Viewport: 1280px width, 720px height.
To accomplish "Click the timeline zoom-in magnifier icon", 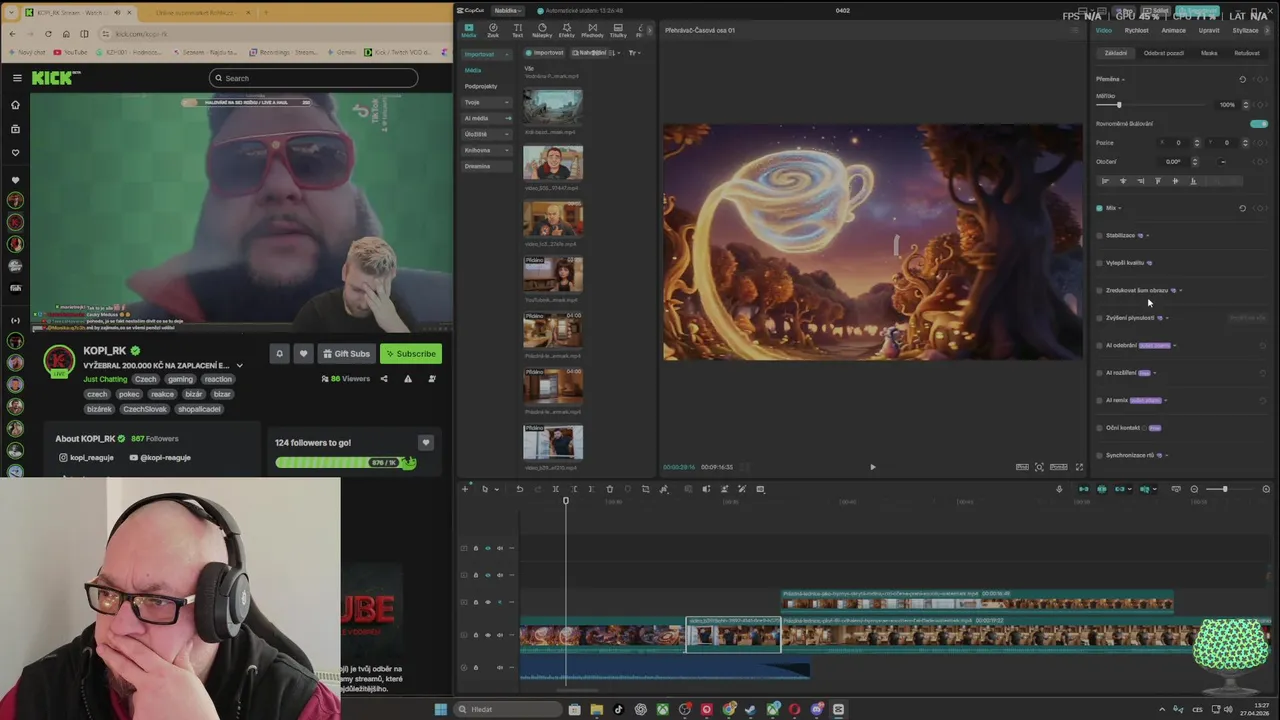I will [x=1266, y=489].
